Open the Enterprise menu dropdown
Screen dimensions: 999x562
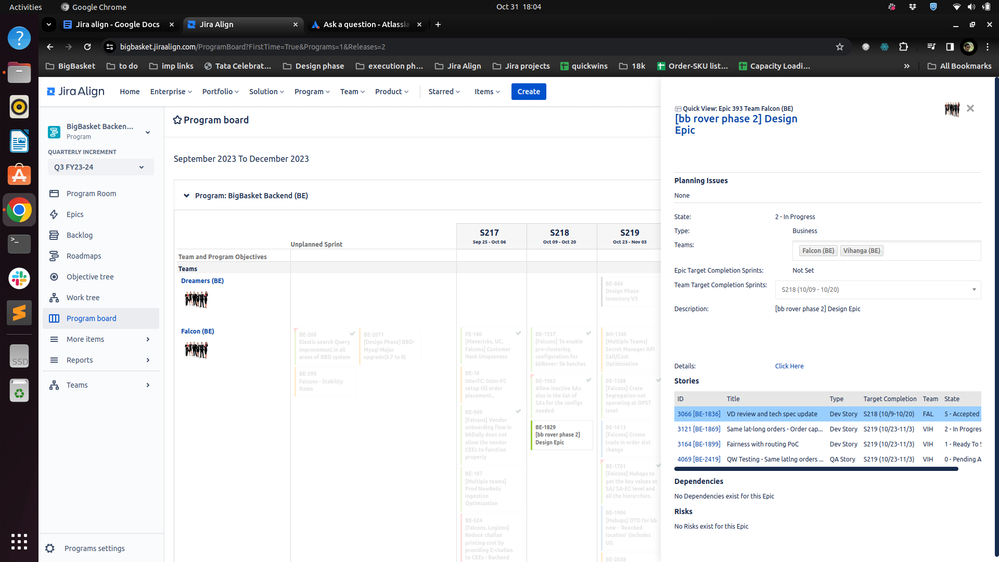[171, 92]
